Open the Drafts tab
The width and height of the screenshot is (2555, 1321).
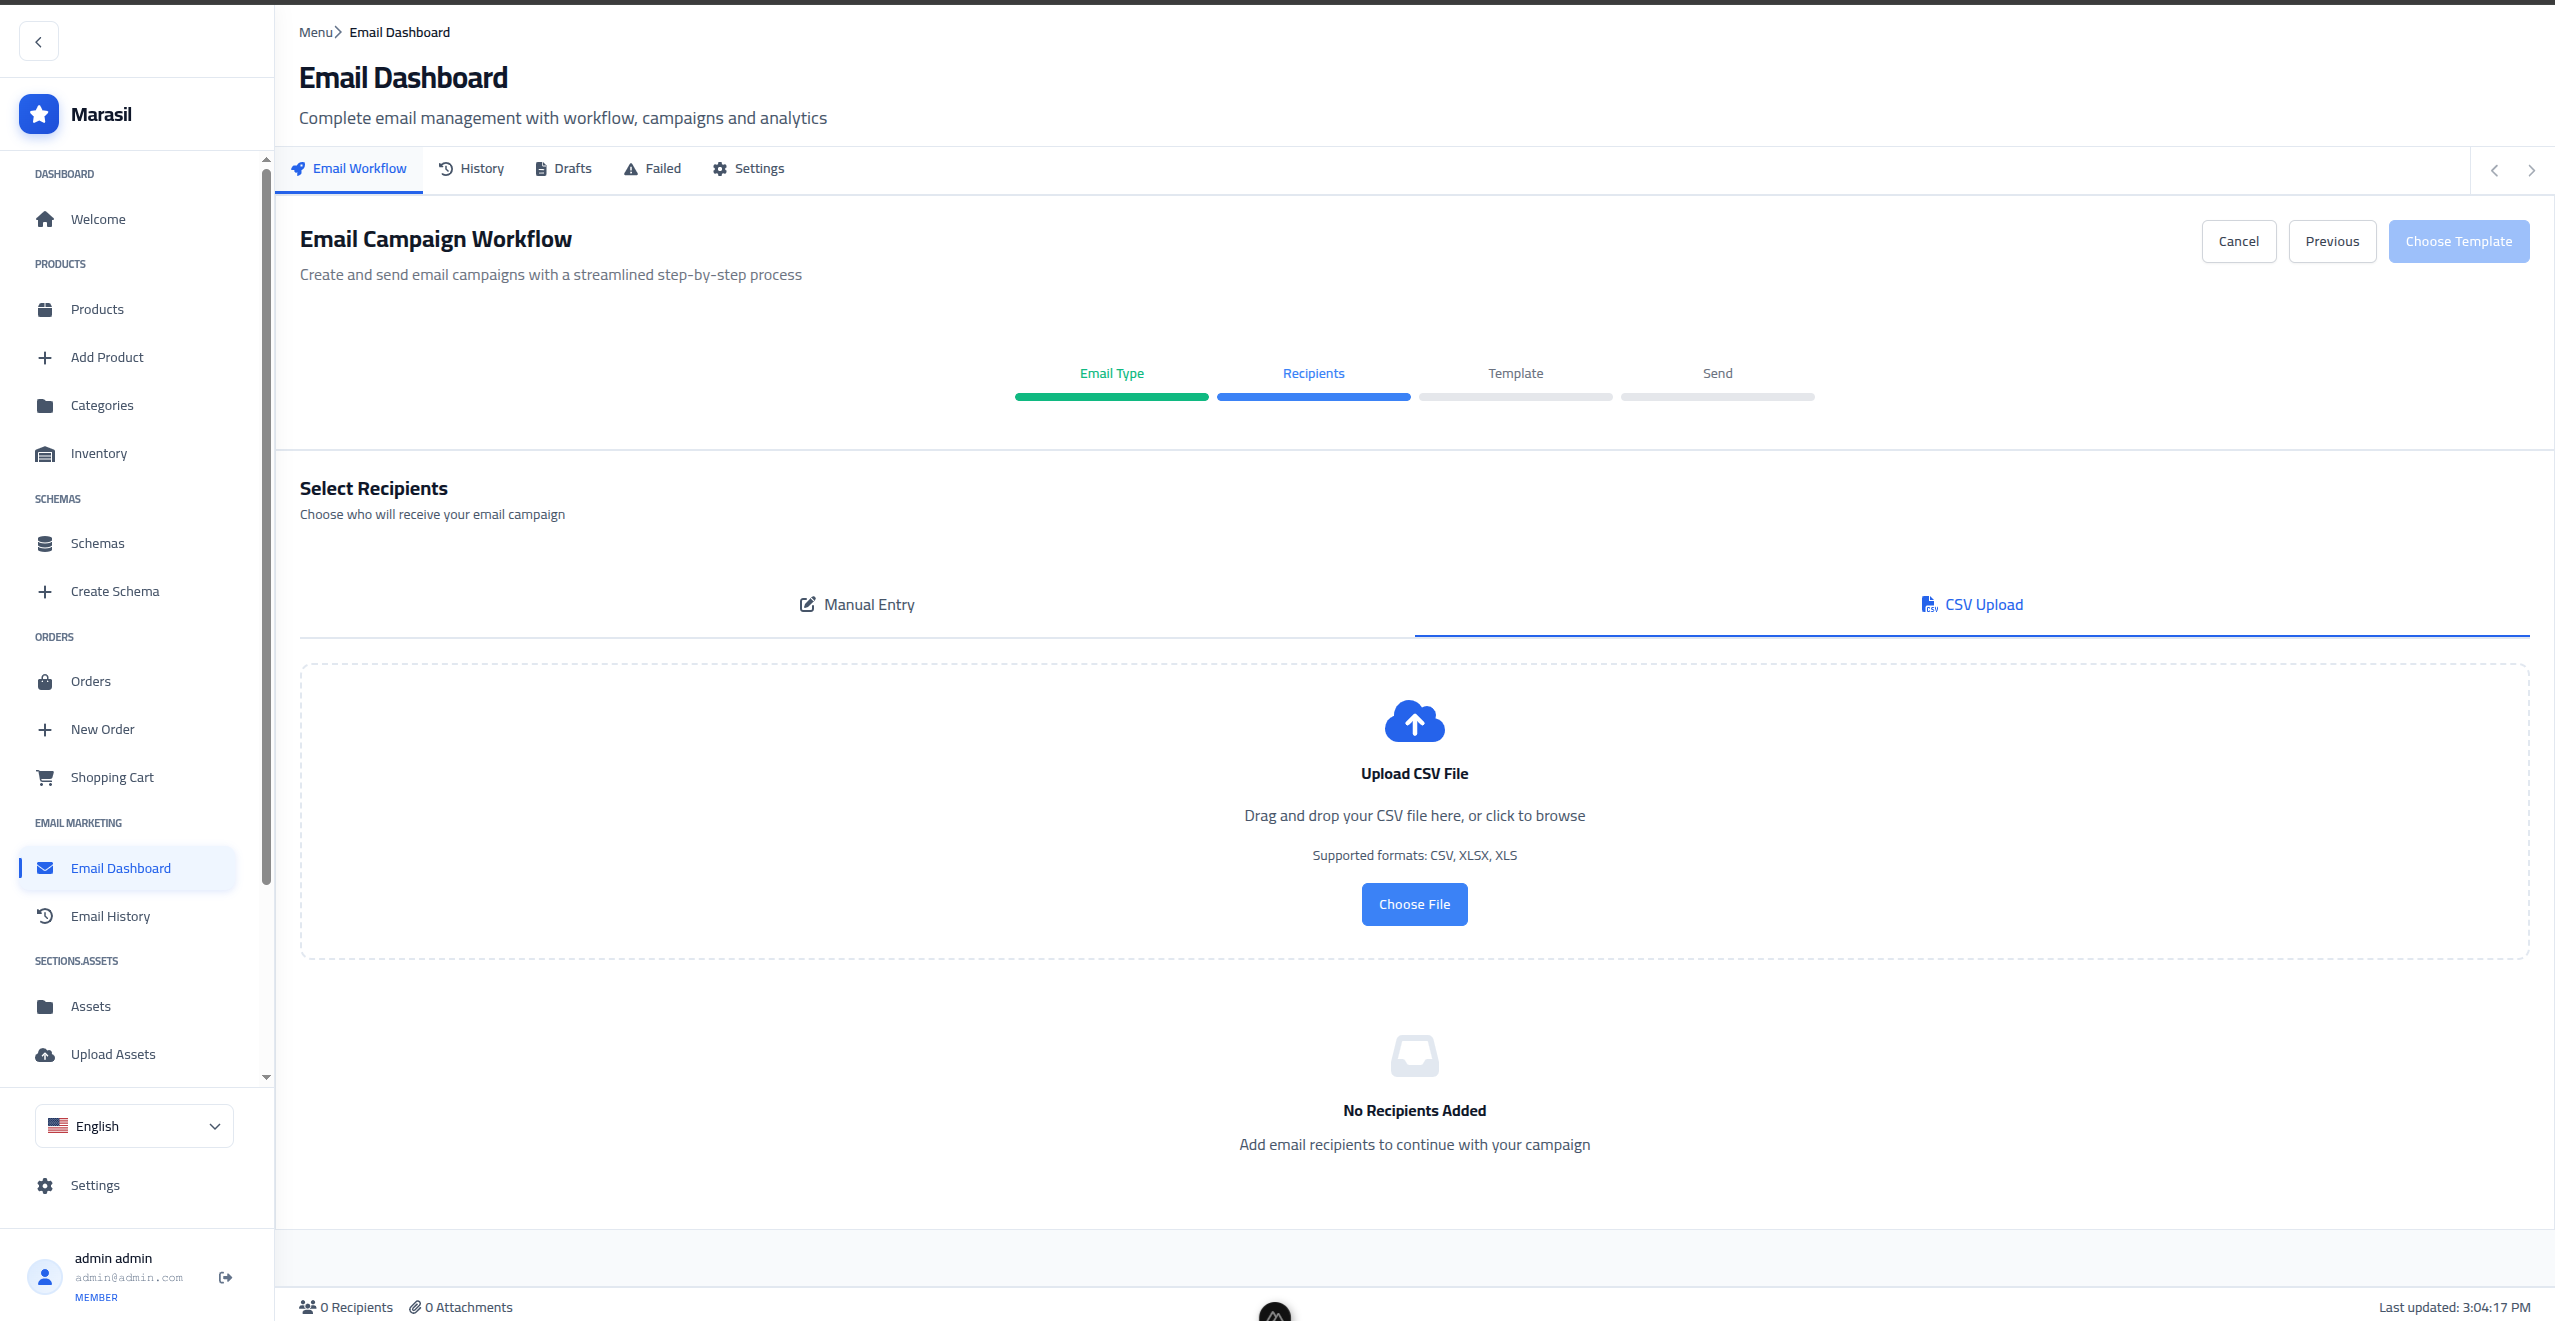[563, 169]
